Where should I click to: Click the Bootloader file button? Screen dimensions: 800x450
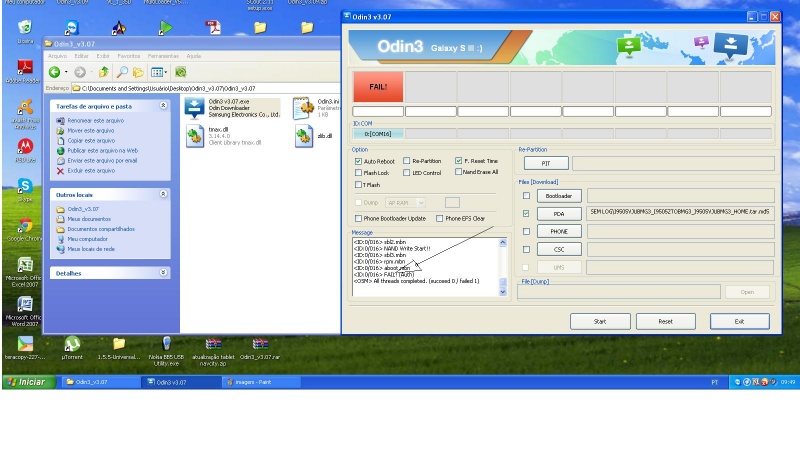[x=559, y=196]
